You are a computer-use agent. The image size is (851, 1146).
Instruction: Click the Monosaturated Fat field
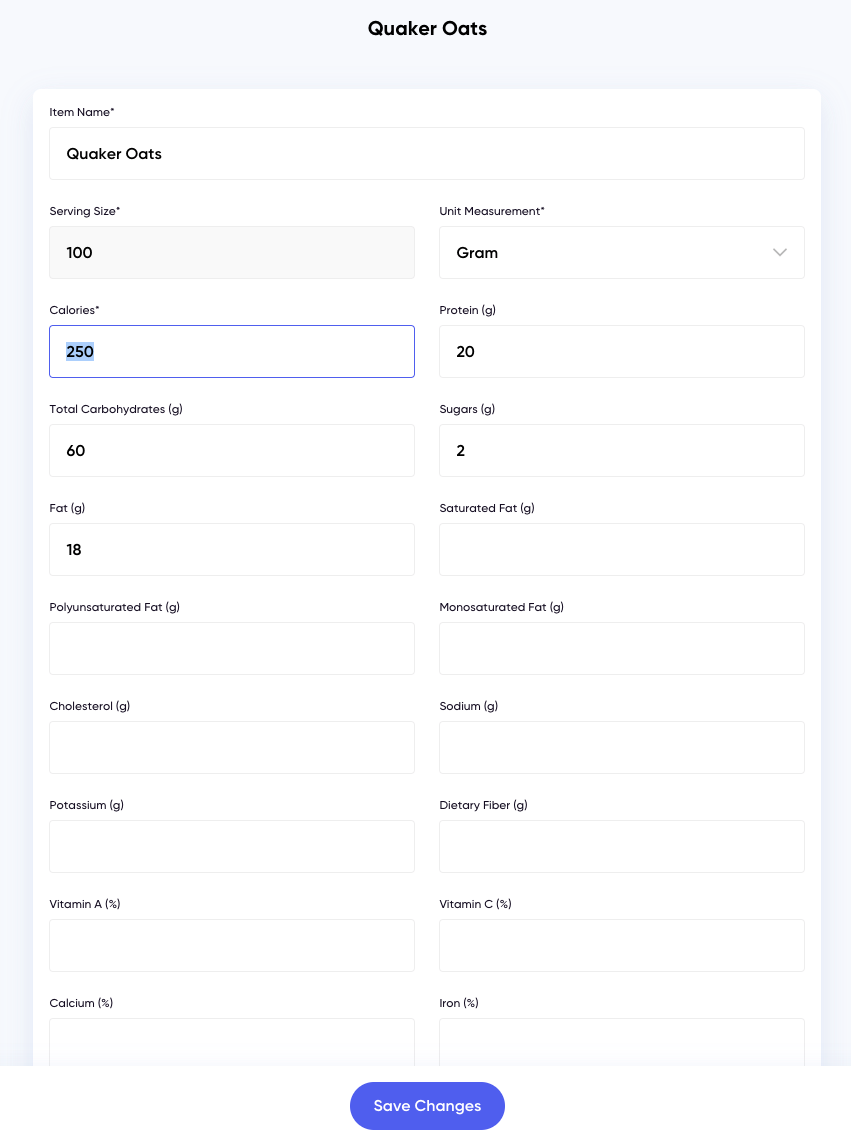[621, 648]
